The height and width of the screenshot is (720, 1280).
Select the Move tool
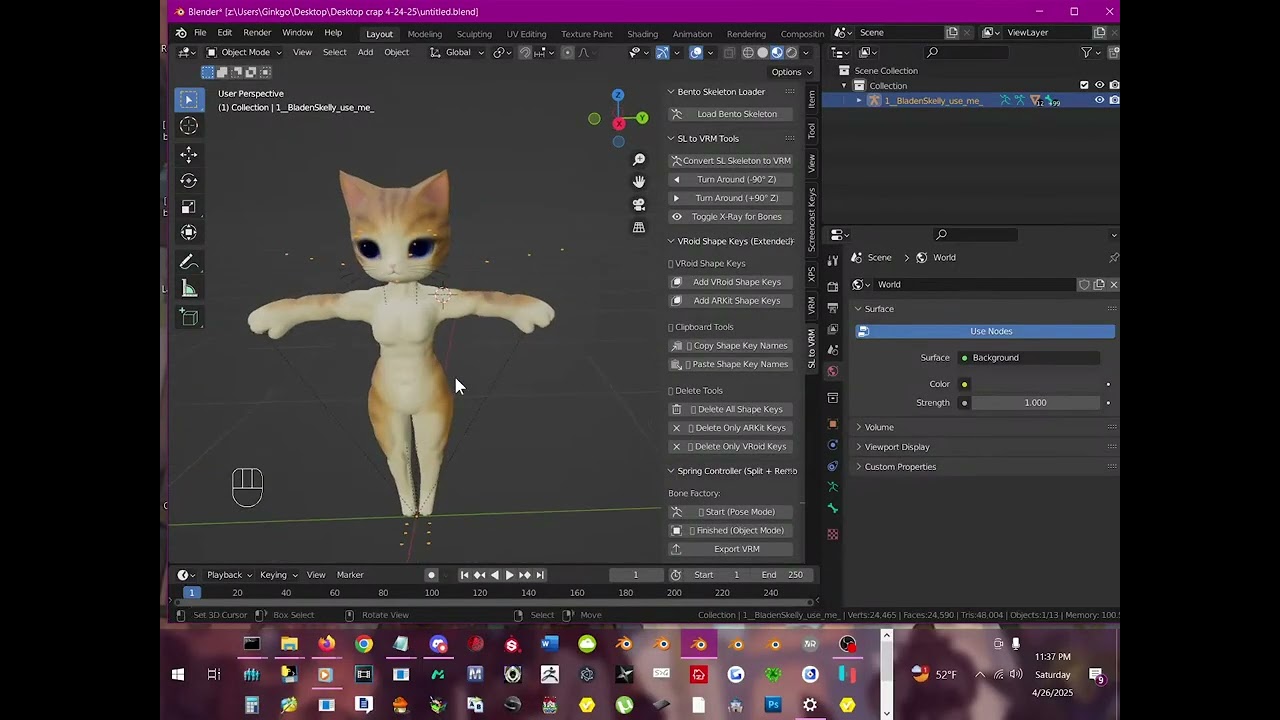click(188, 154)
